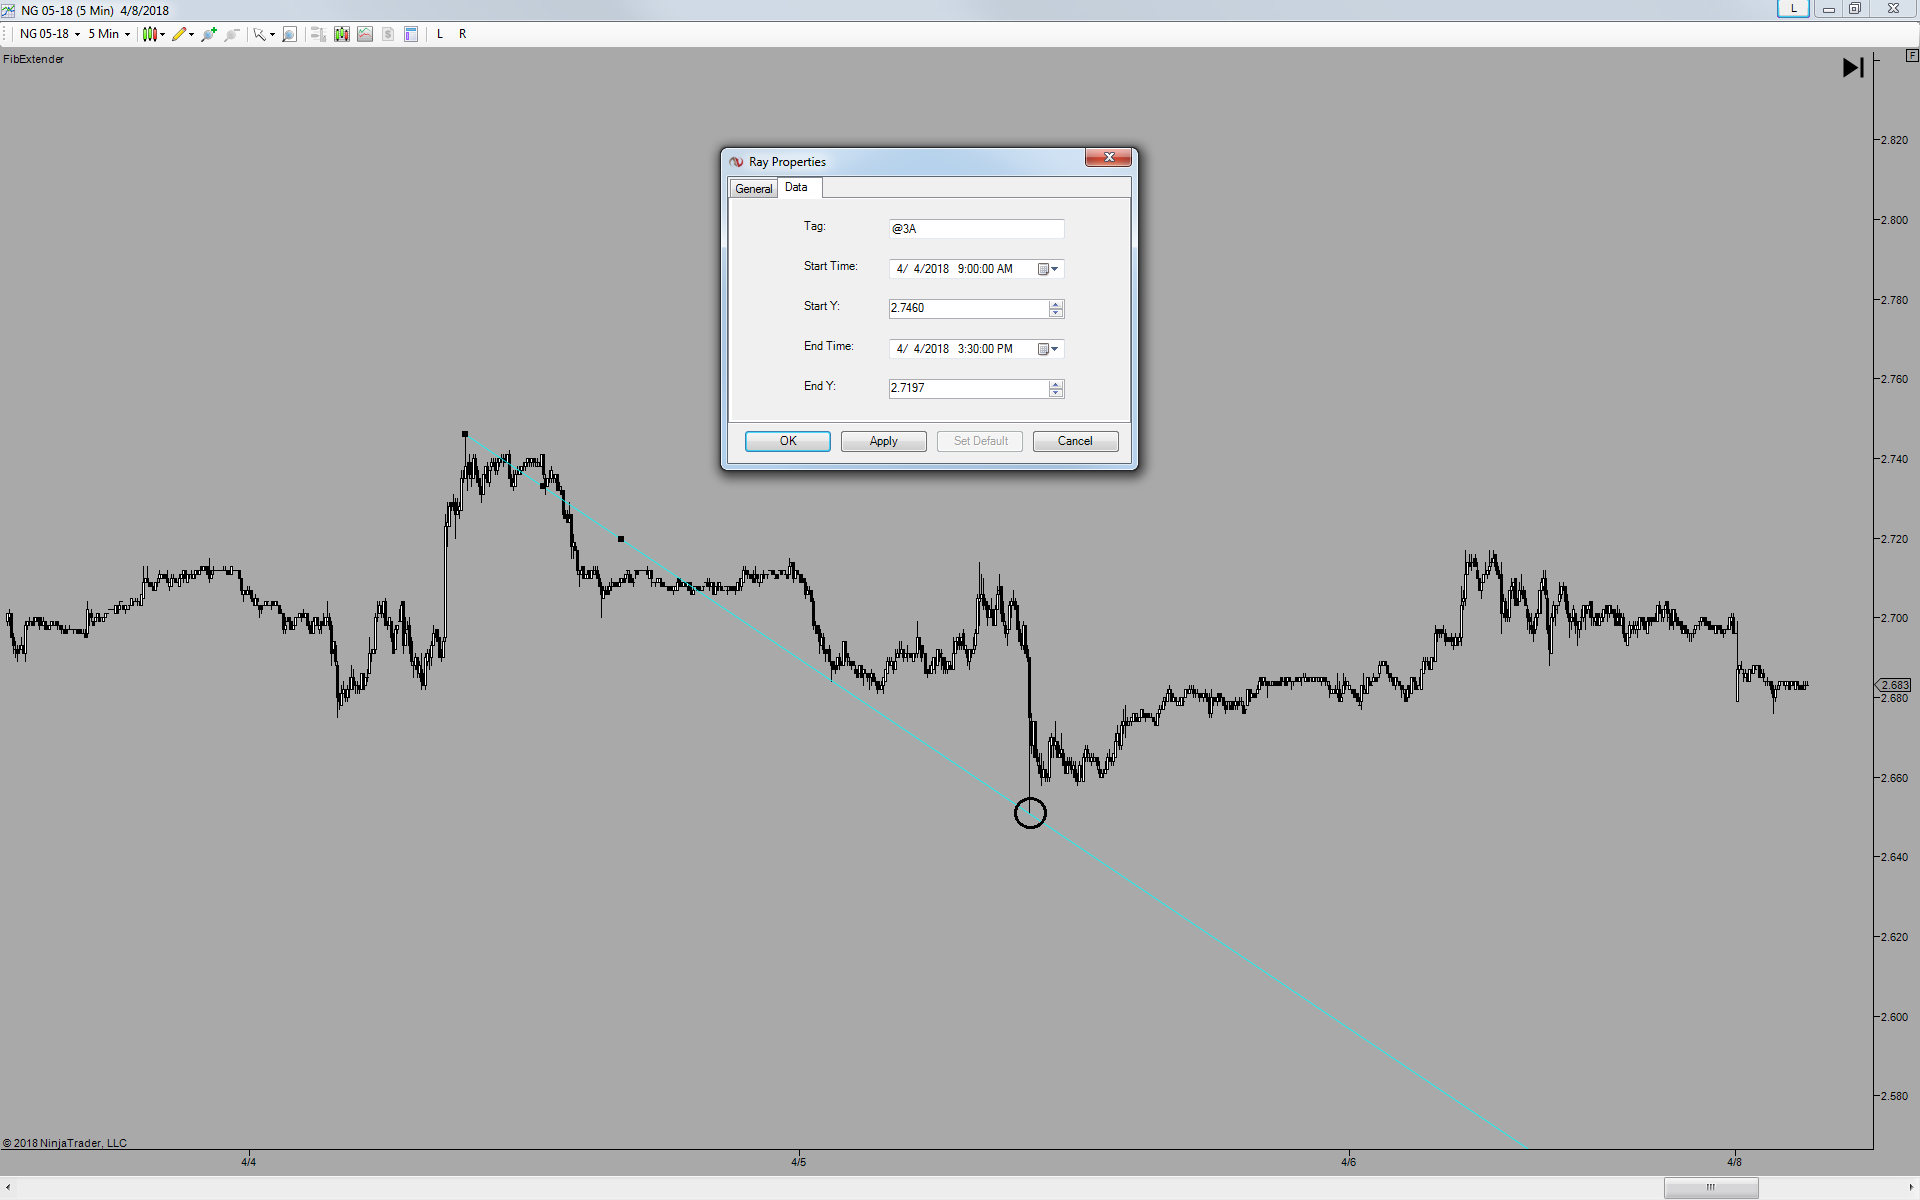The width and height of the screenshot is (1920, 1200).
Task: Click the zoom in magnifier icon
Action: tap(208, 34)
